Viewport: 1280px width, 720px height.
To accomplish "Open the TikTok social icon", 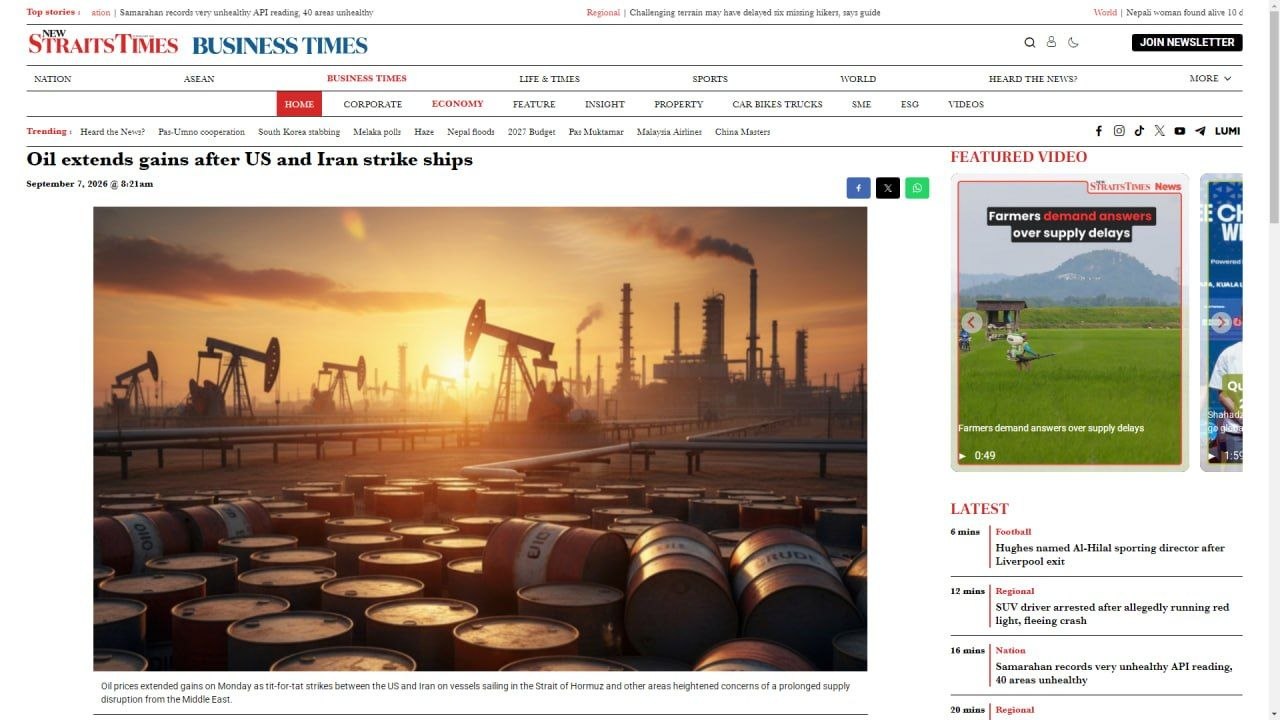I will [1139, 131].
